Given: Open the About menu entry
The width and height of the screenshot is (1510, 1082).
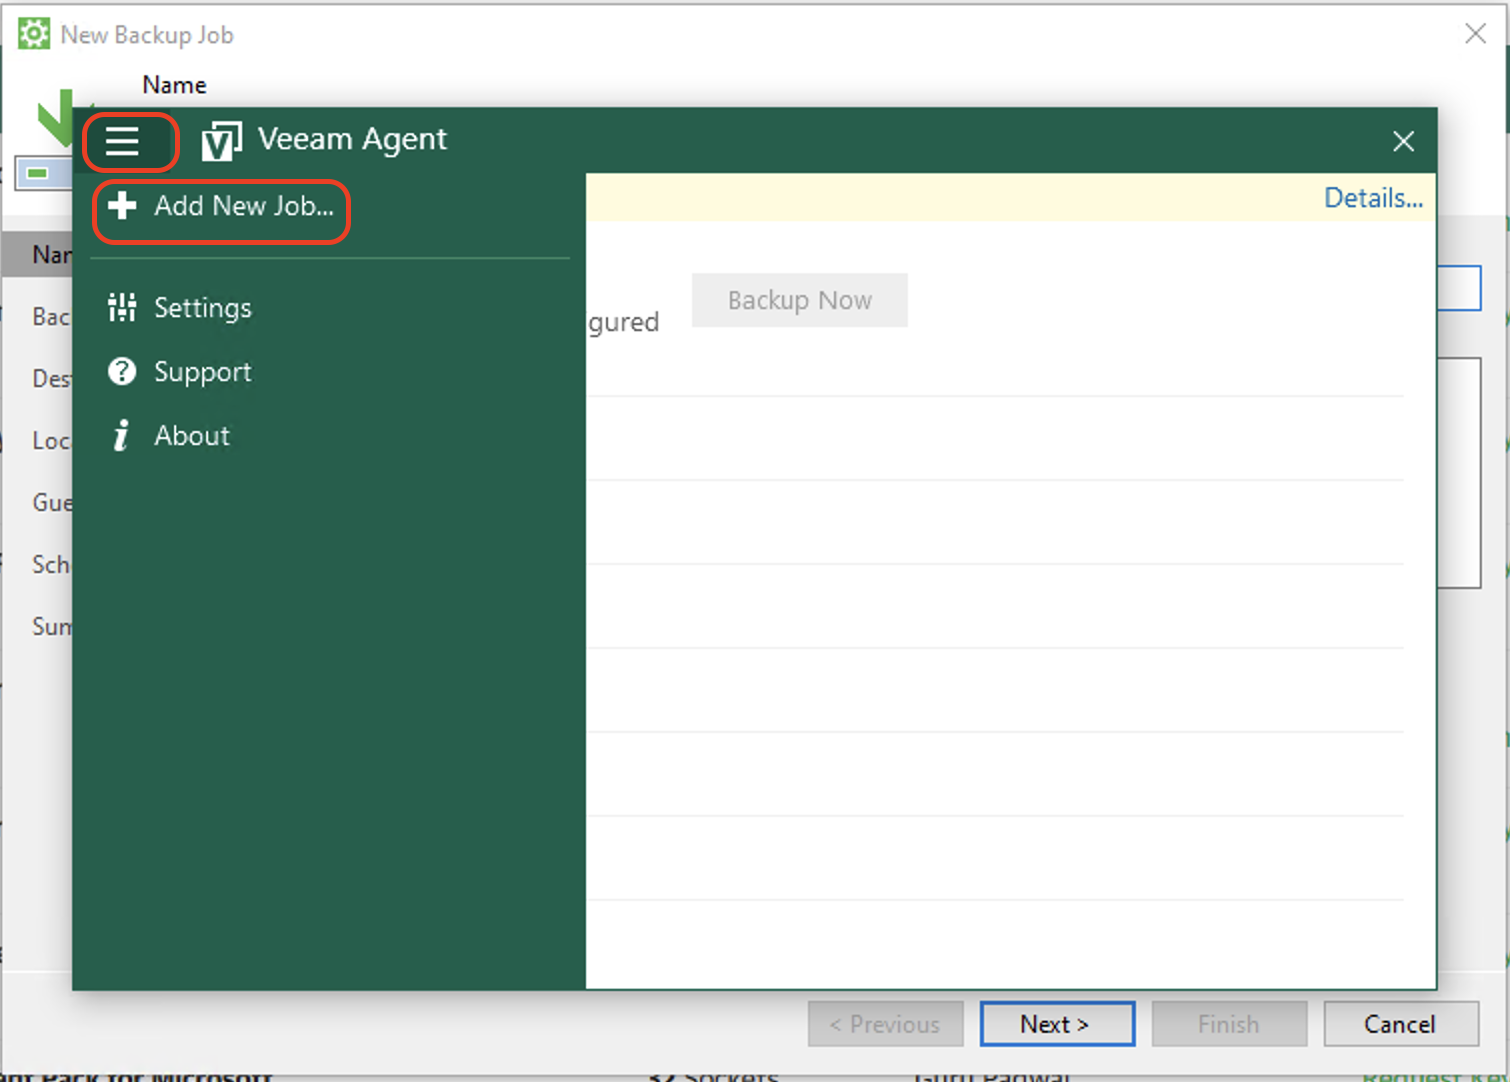Looking at the screenshot, I should click(x=192, y=436).
